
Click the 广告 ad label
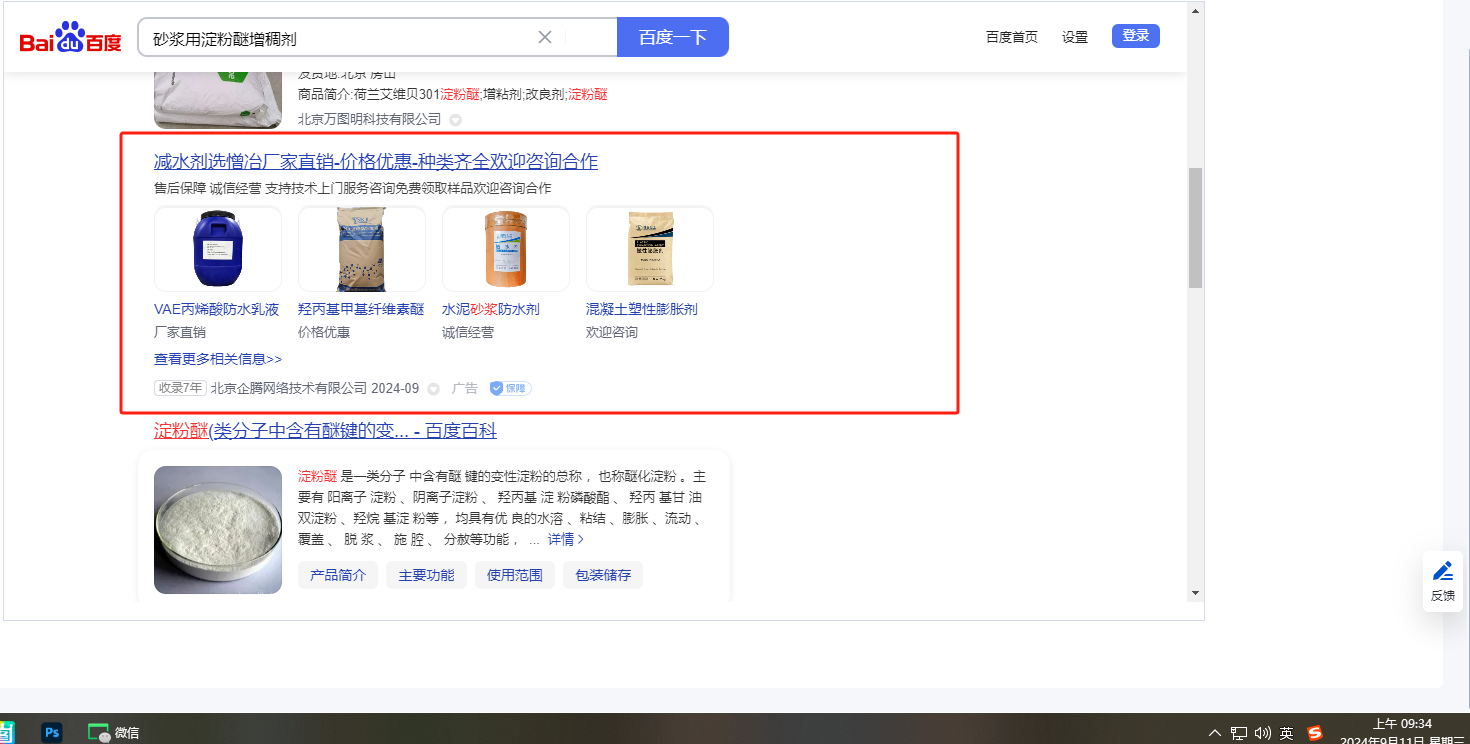pos(465,388)
